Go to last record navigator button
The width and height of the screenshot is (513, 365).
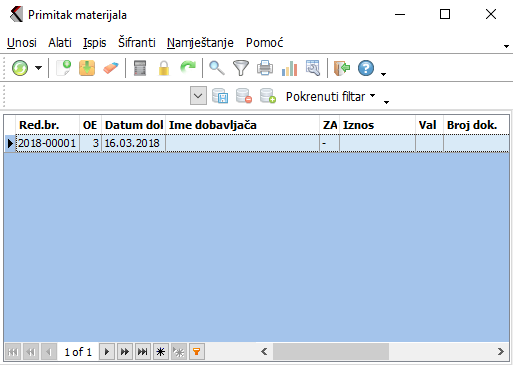coord(143,352)
